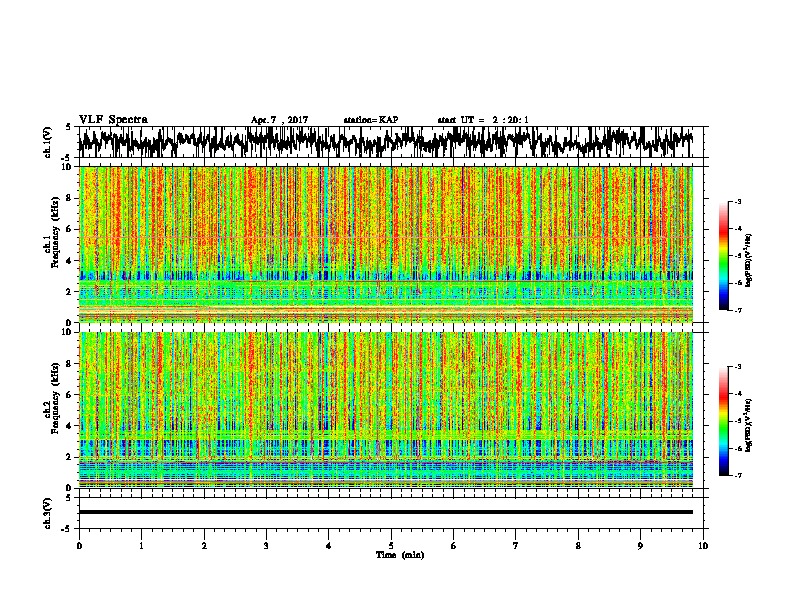Click the "2" kHz tick on ch.2 frequency axis
The image size is (792, 612).
pos(70,457)
